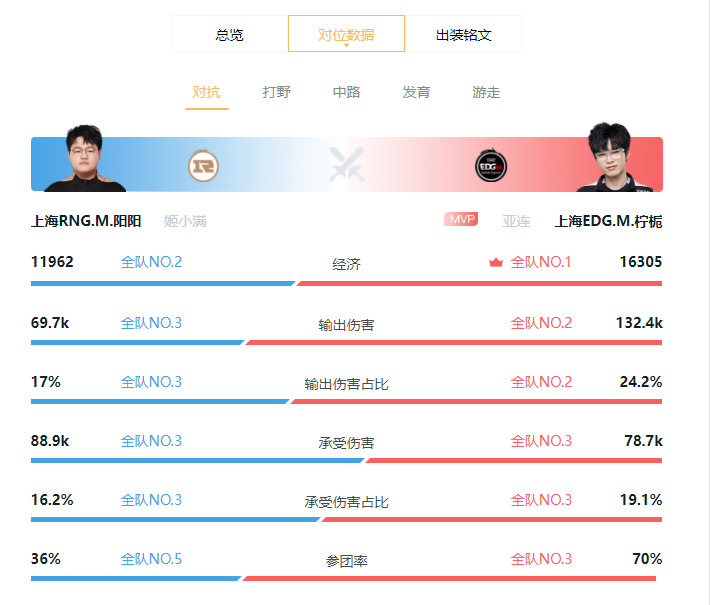
Task: Choose the 中路 position tab
Action: point(346,92)
